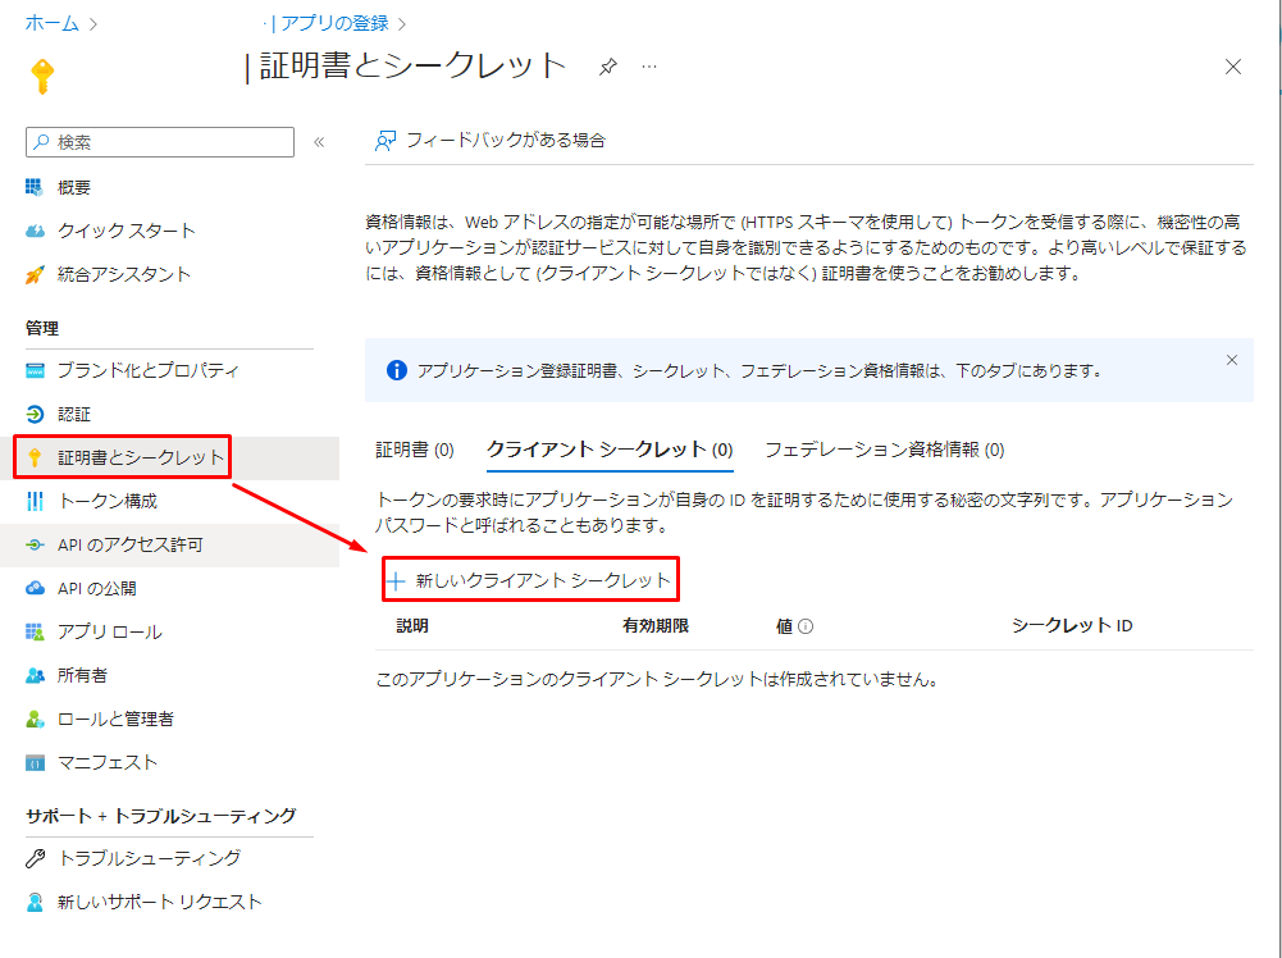Open the フェデレーション資格情報 (0) tab
1282x958 pixels.
(885, 450)
